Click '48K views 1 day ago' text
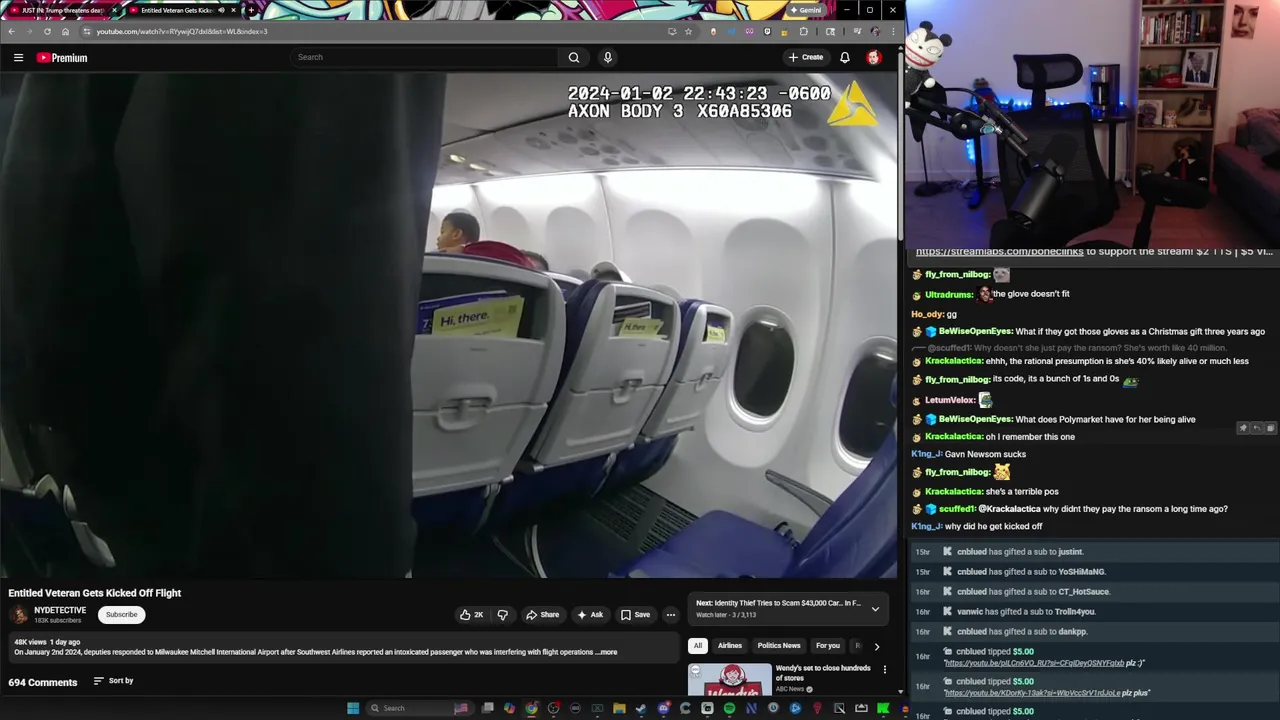The image size is (1280, 720). click(x=47, y=642)
